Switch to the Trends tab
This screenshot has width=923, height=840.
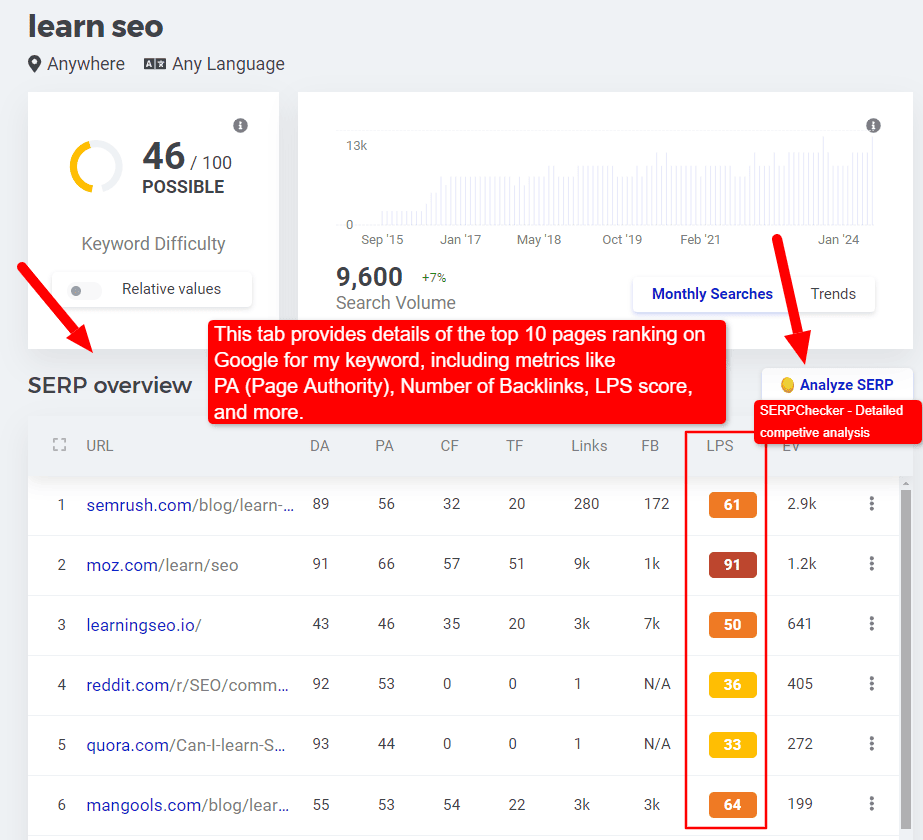(832, 294)
